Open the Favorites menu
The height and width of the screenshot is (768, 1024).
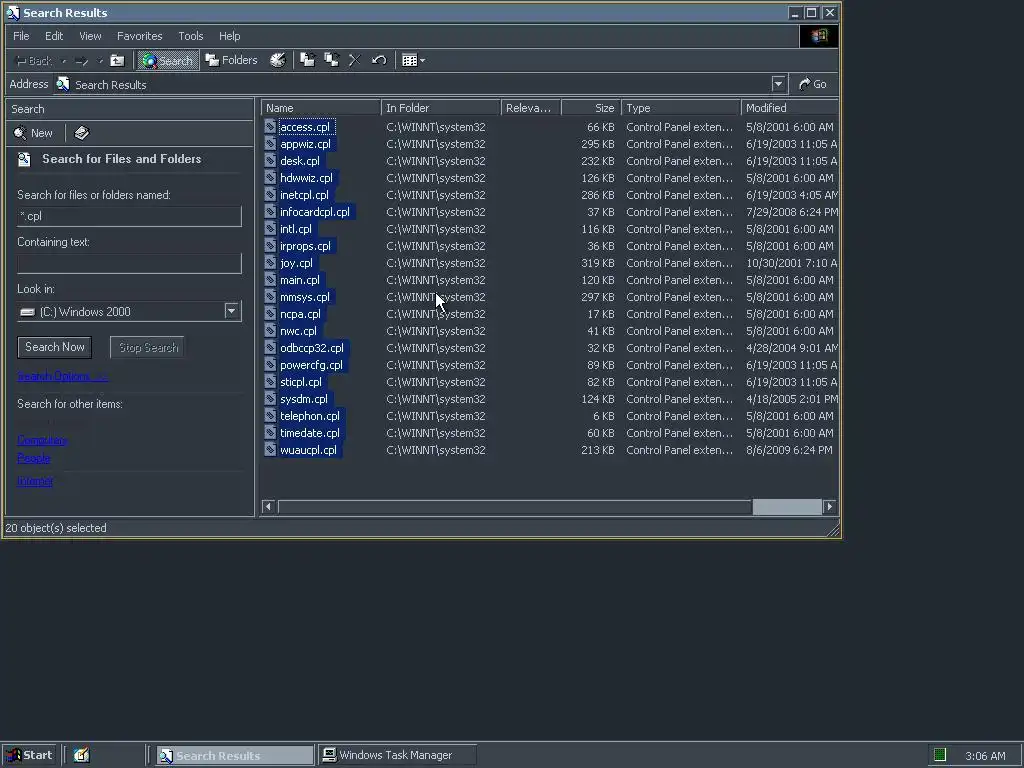click(x=139, y=36)
